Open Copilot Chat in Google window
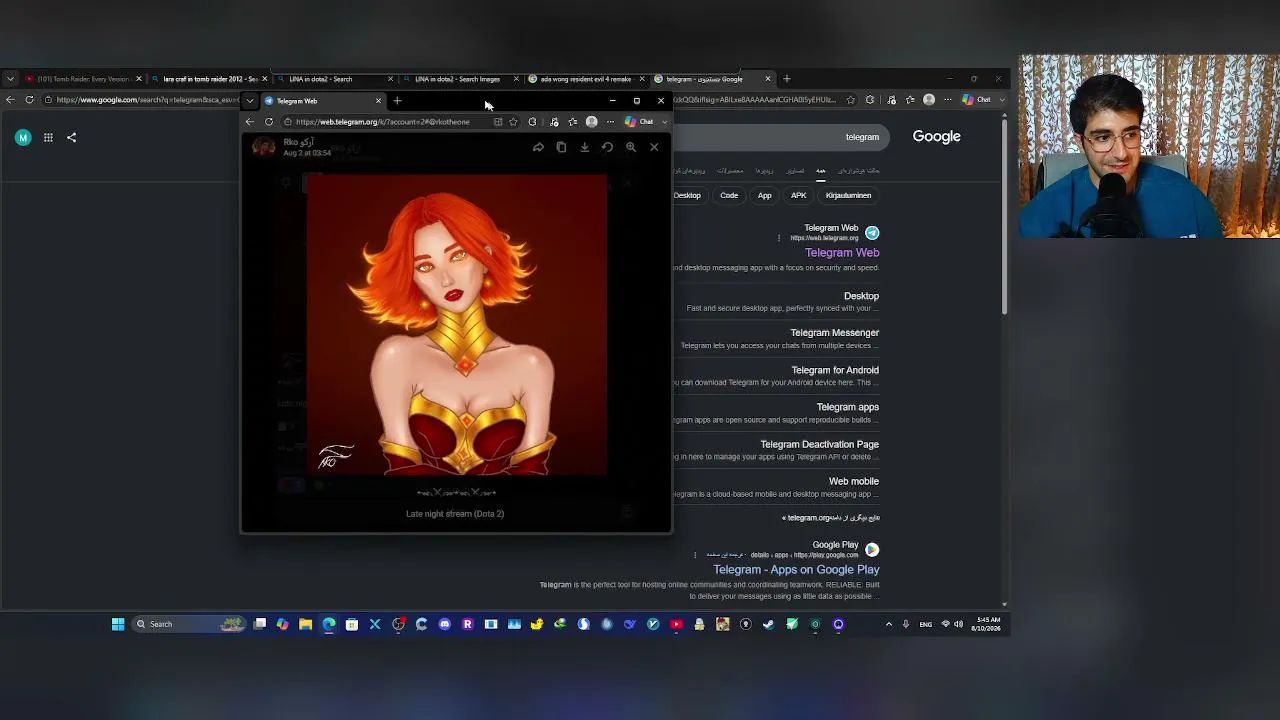Viewport: 1280px width, 720px height. point(977,100)
